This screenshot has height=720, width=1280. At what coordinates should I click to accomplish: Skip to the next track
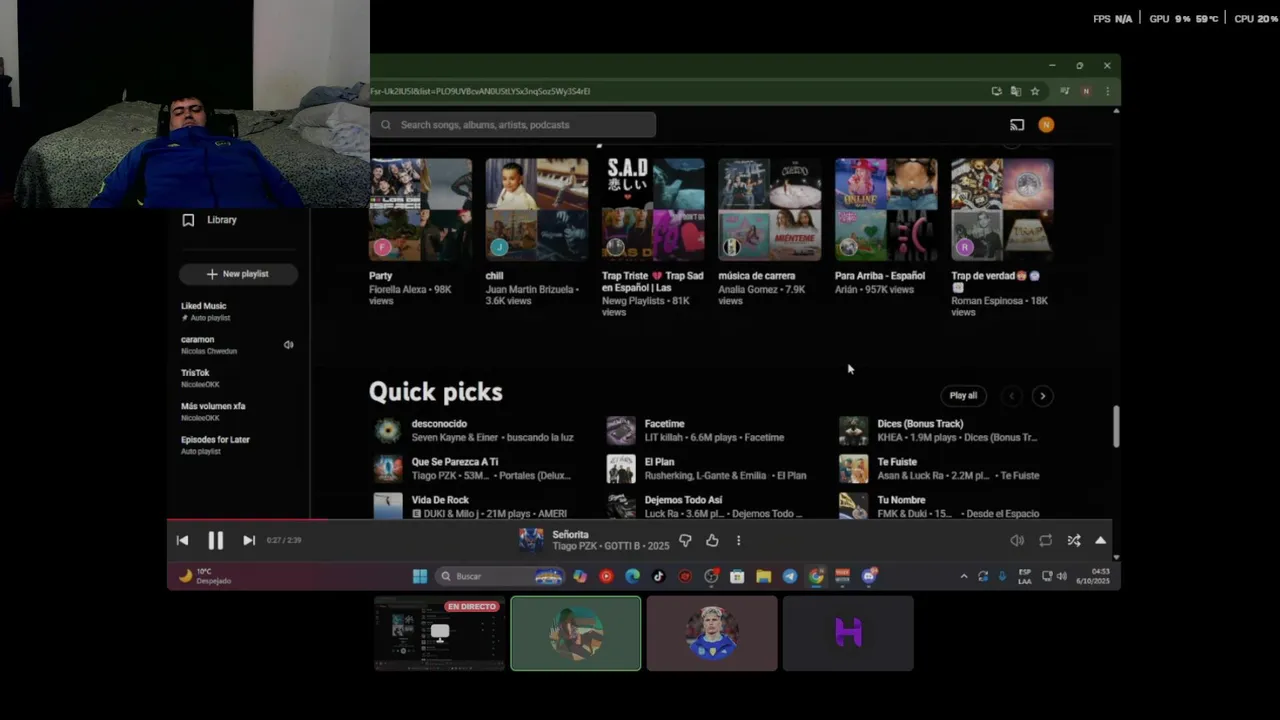point(249,540)
